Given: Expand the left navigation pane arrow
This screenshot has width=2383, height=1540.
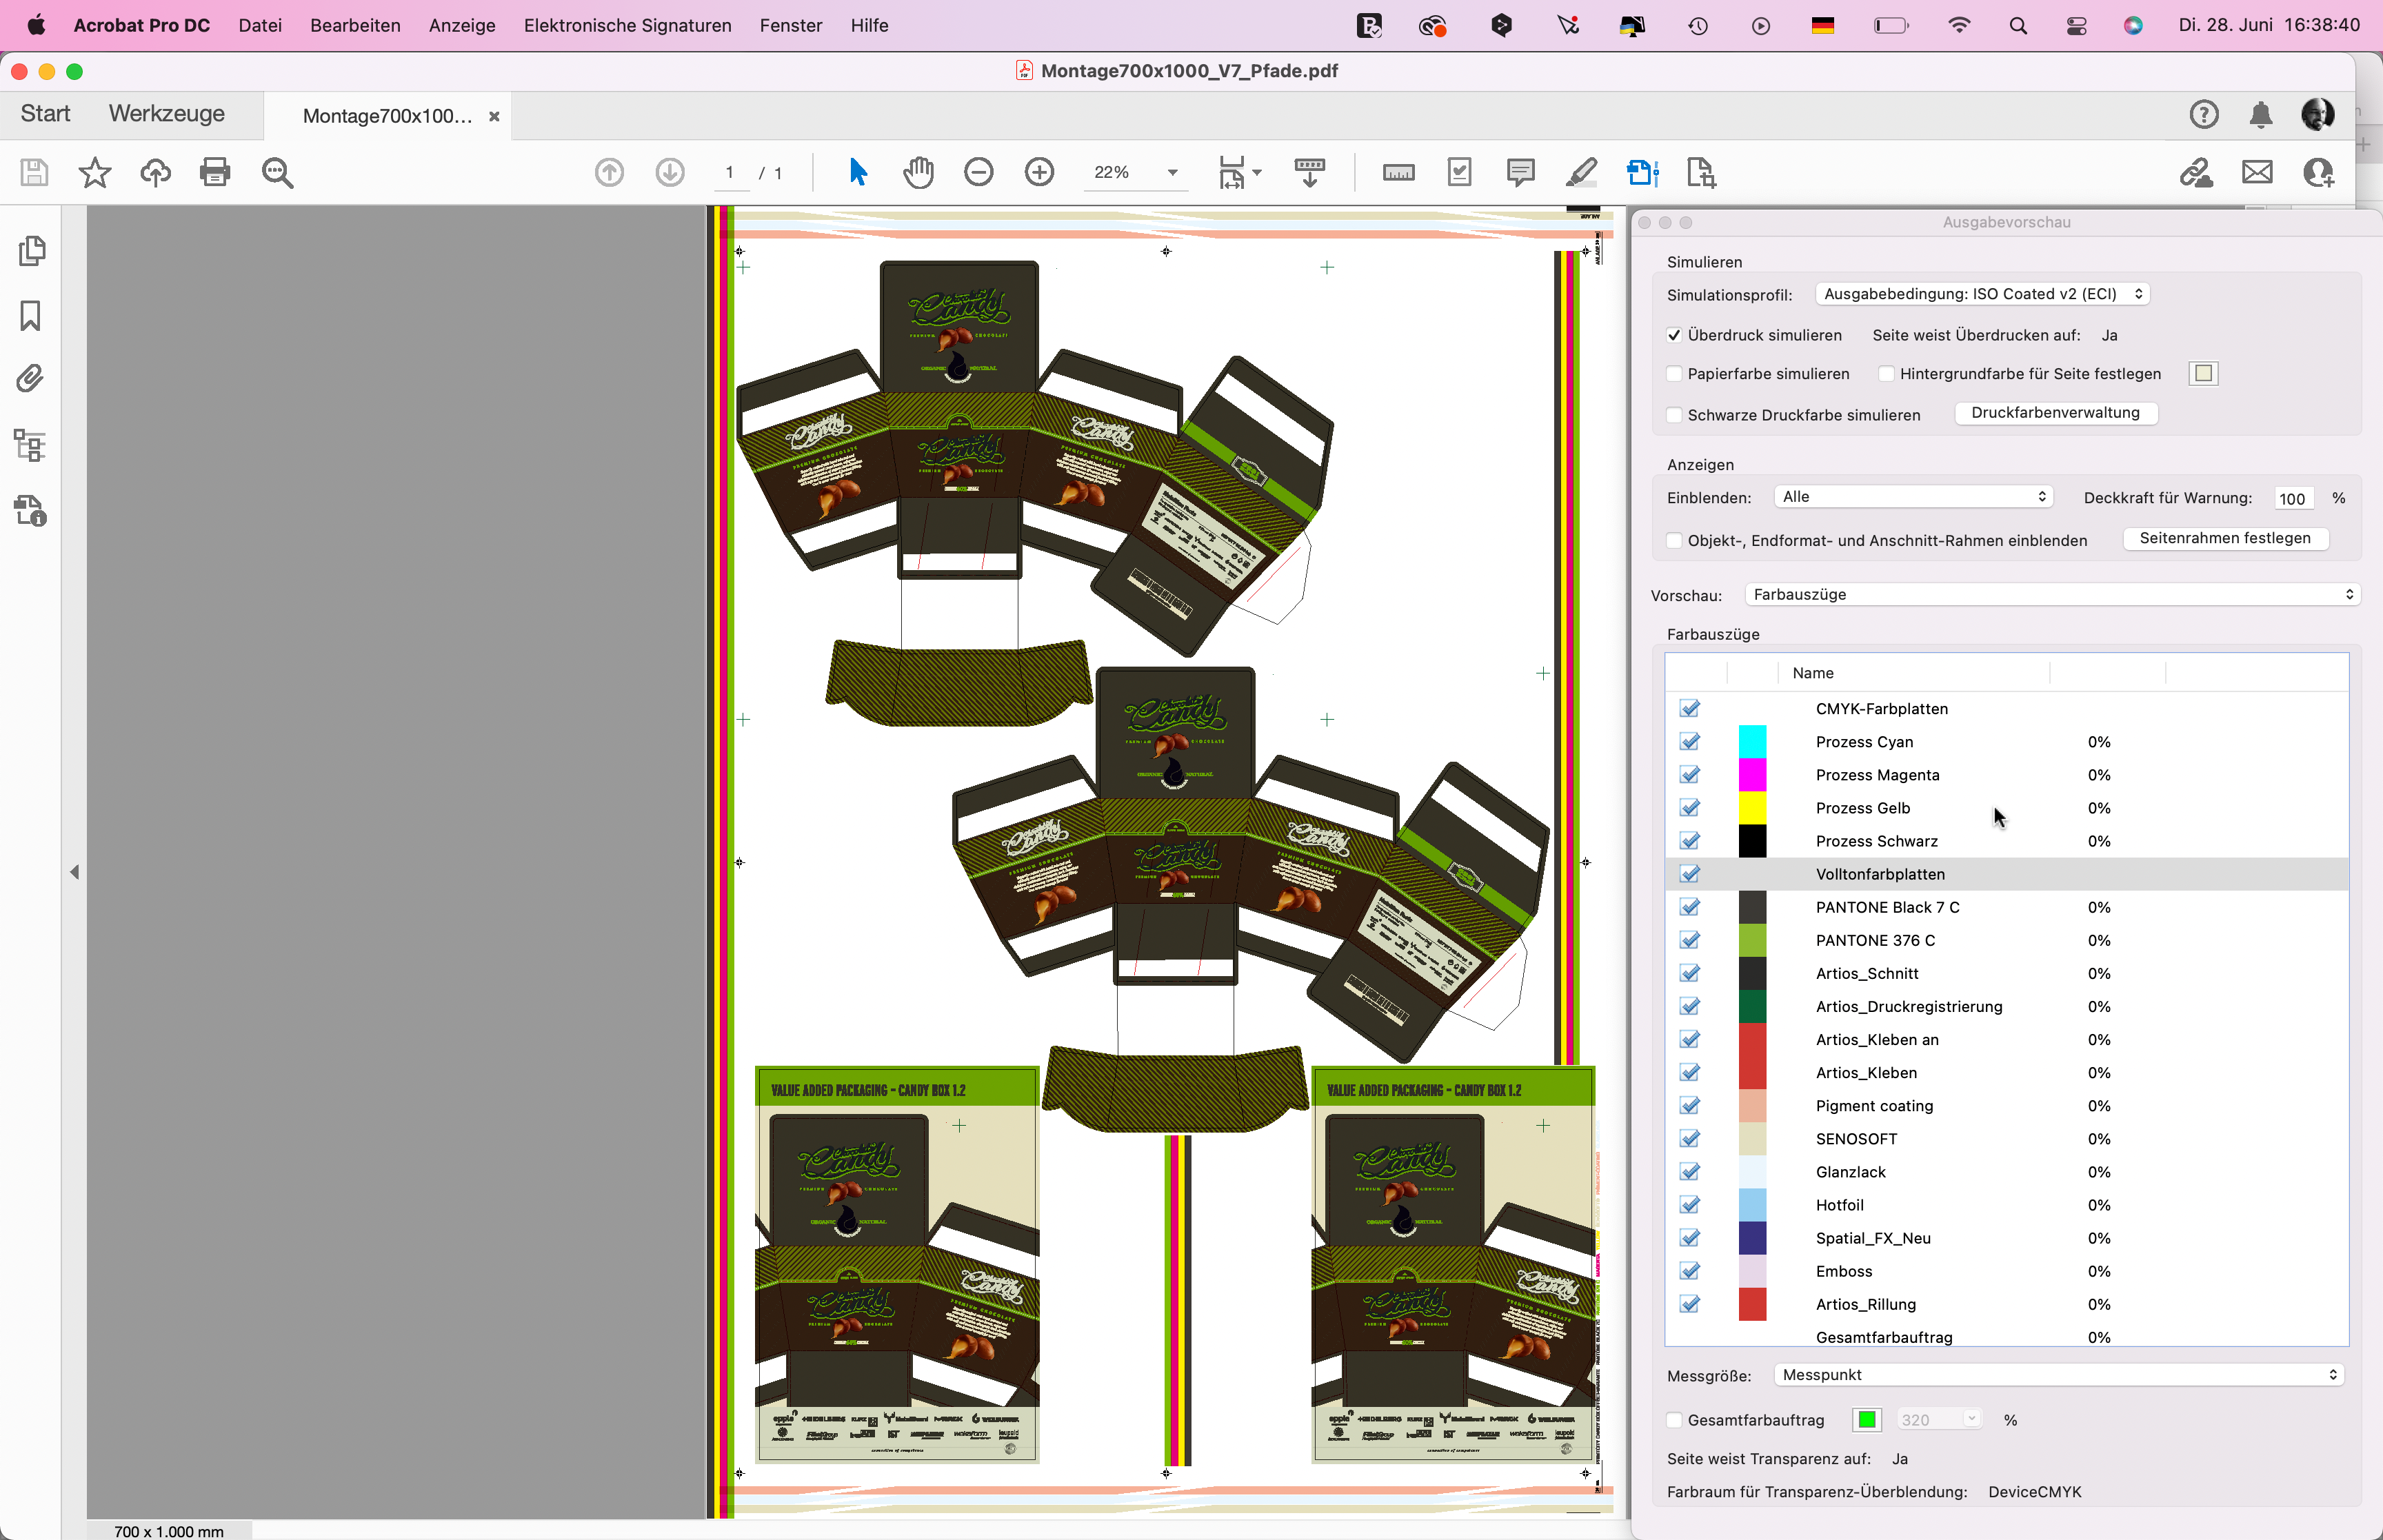Looking at the screenshot, I should [75, 872].
